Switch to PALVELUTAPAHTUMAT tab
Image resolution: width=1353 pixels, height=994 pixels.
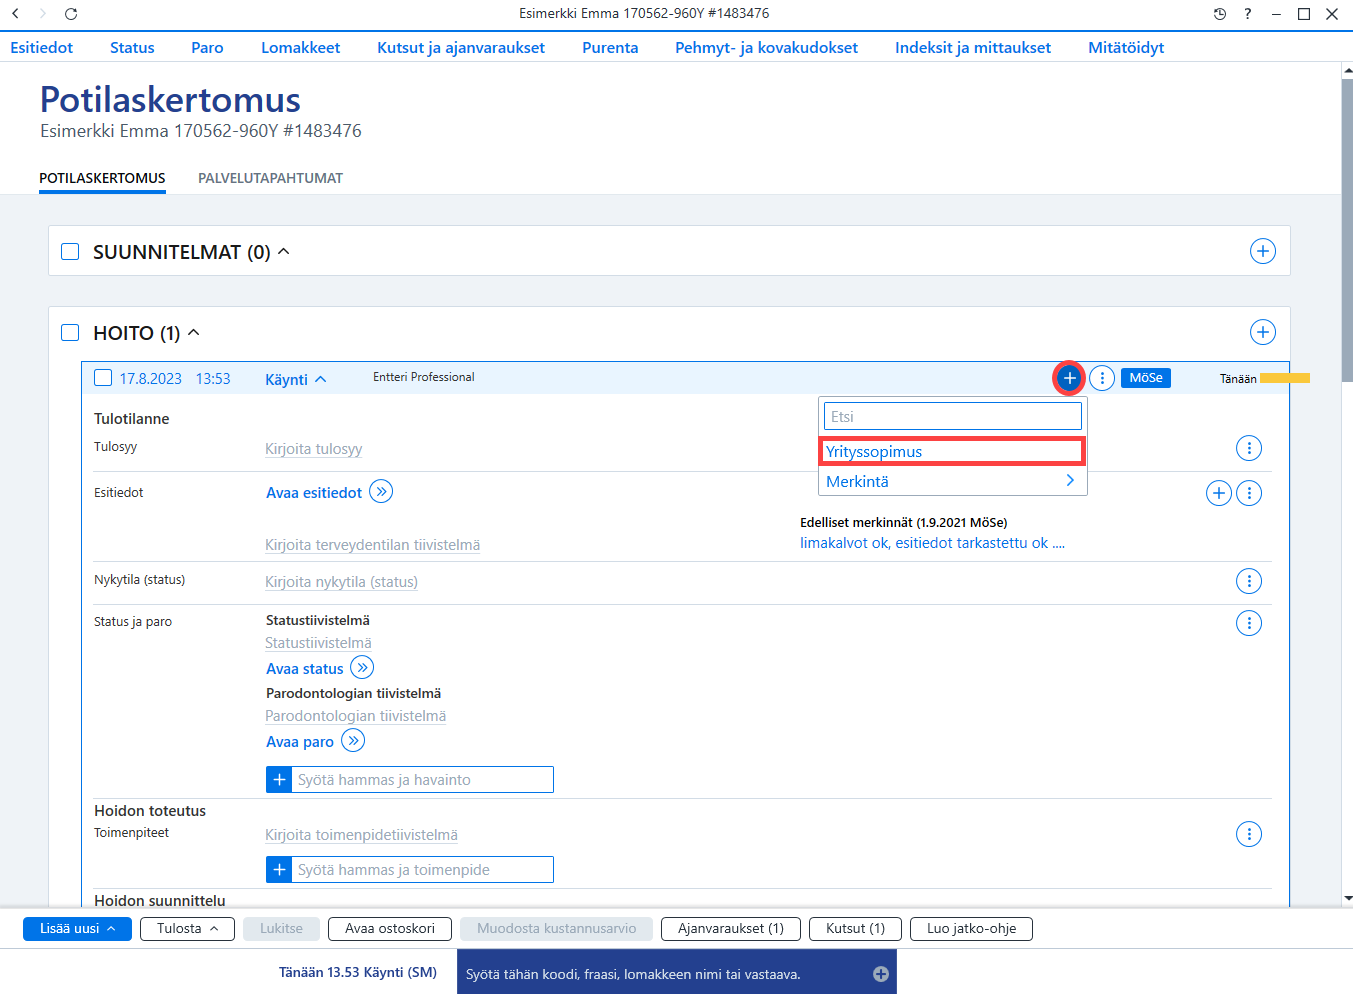[270, 178]
